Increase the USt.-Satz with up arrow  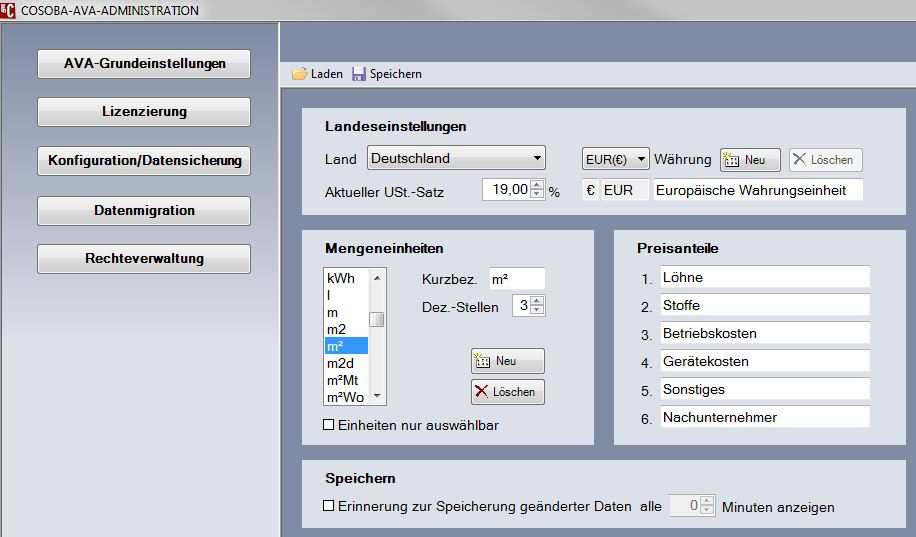[537, 185]
